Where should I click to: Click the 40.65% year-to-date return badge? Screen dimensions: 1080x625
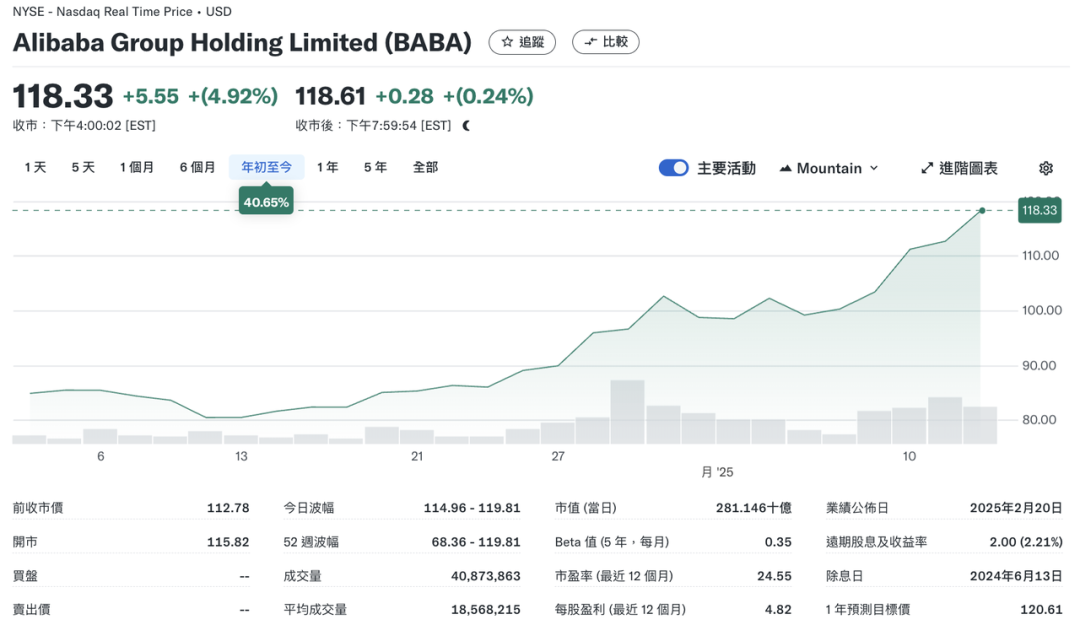click(x=266, y=202)
